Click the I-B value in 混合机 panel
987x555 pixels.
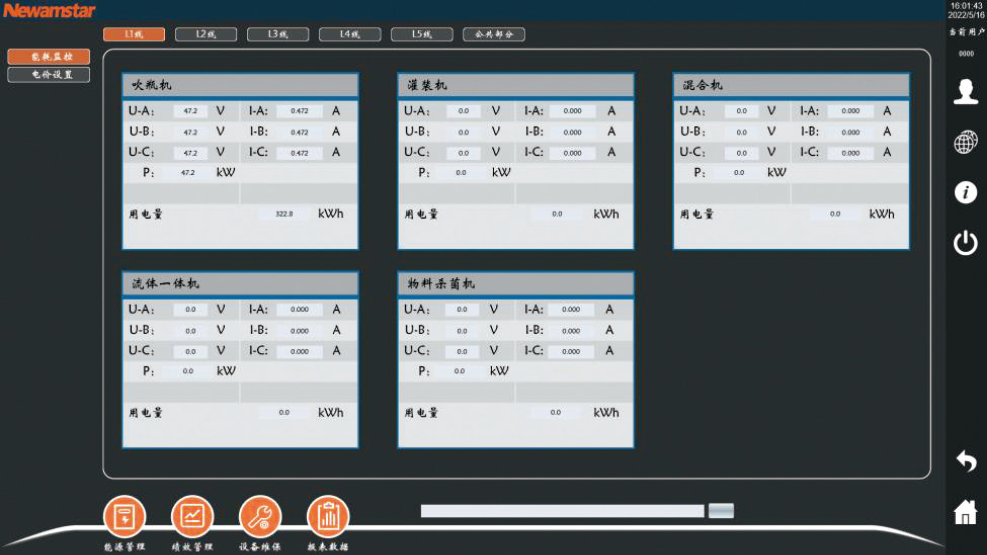tap(850, 132)
